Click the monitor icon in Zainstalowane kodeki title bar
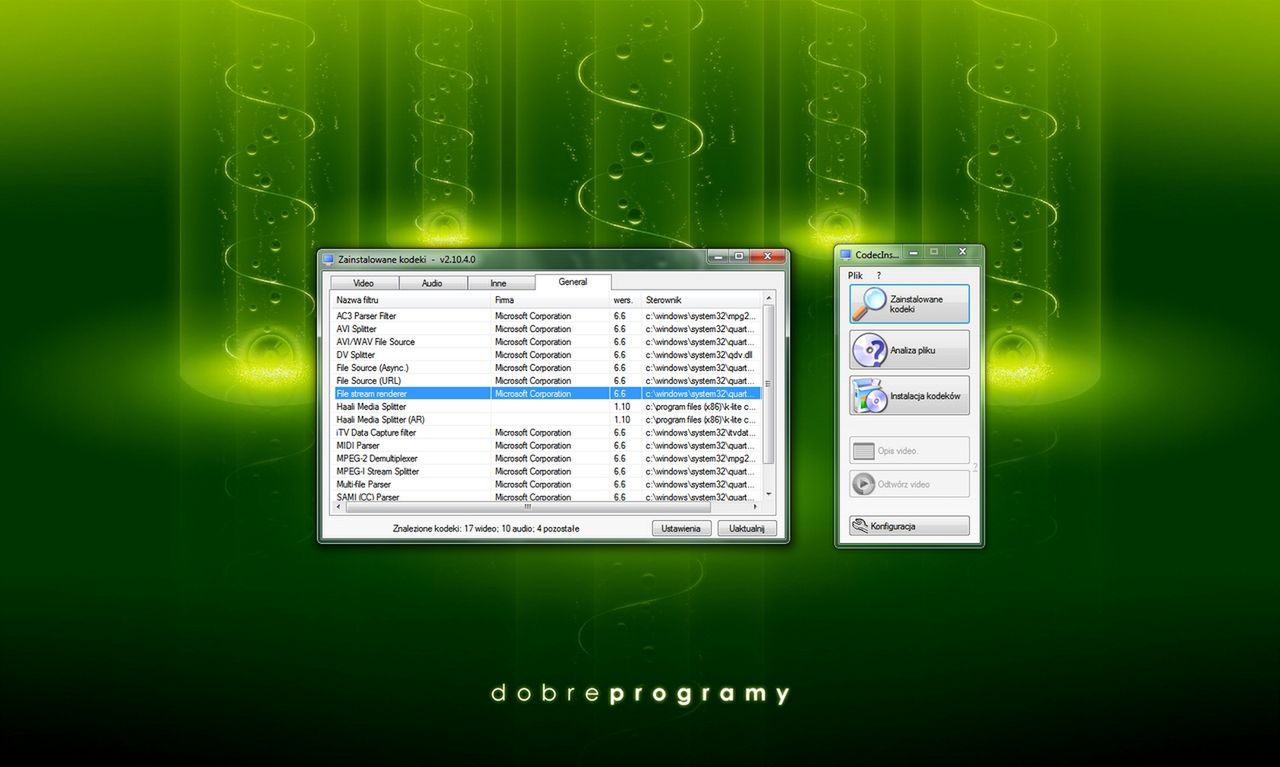 327,259
